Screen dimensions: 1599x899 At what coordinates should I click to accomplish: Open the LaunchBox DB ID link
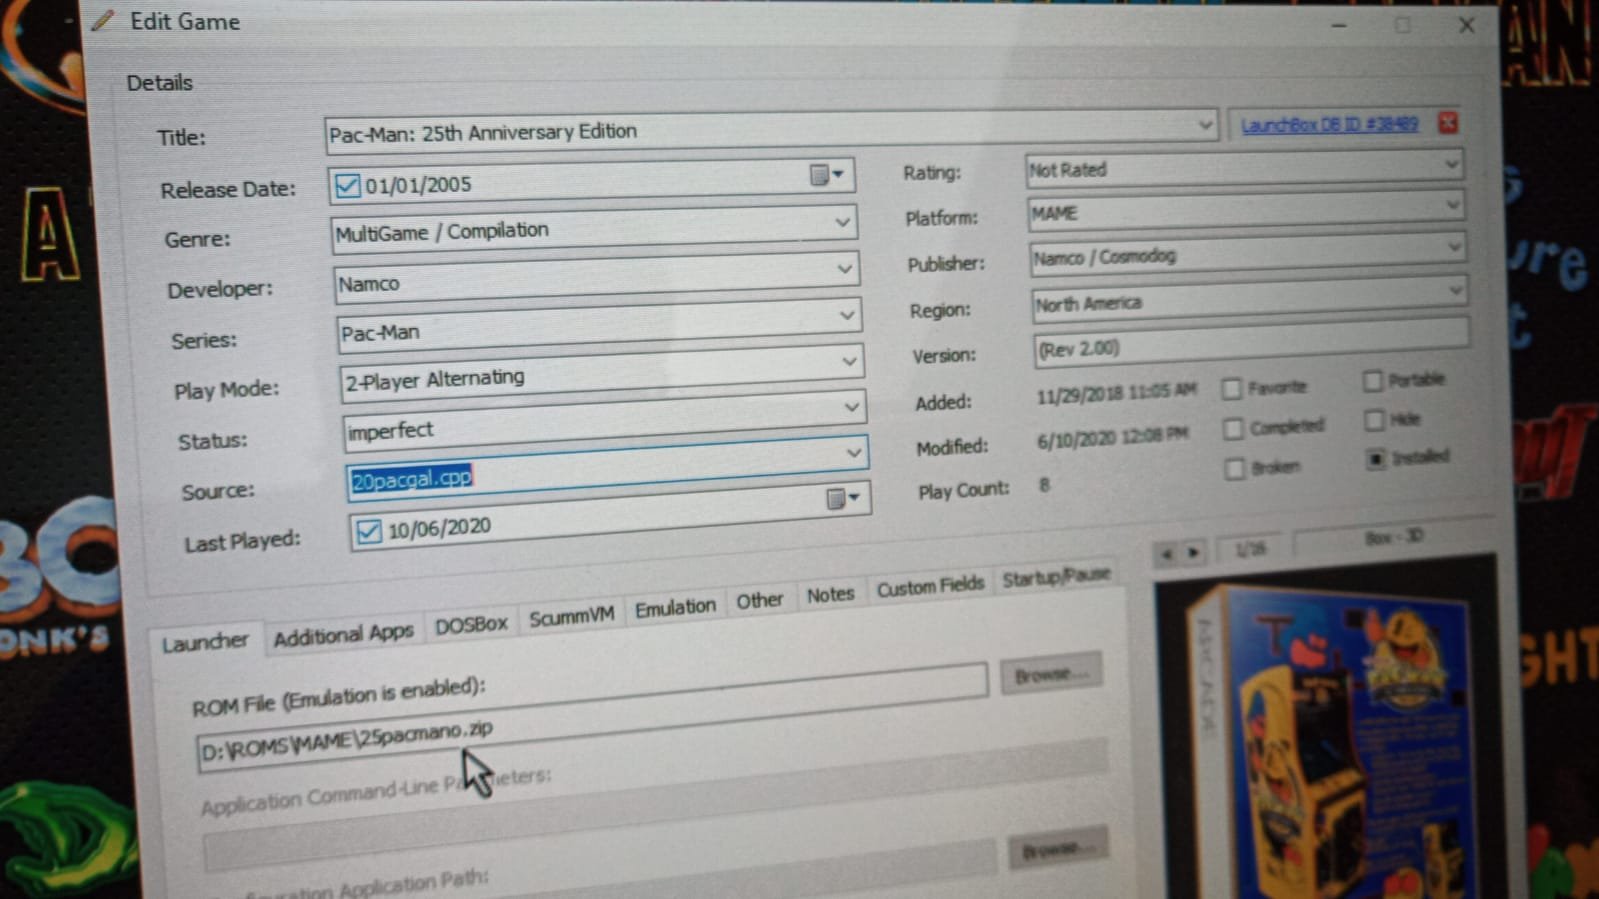click(x=1329, y=125)
